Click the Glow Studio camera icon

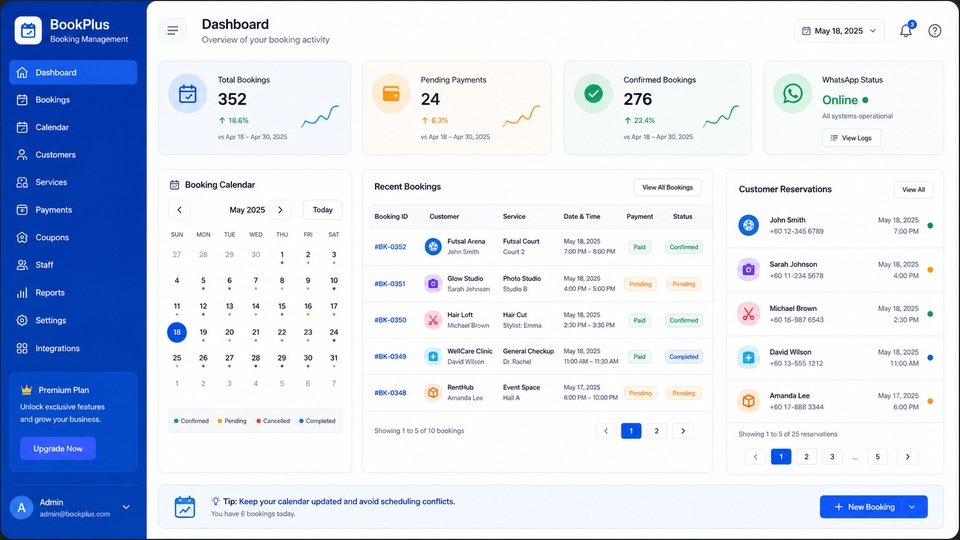433,283
